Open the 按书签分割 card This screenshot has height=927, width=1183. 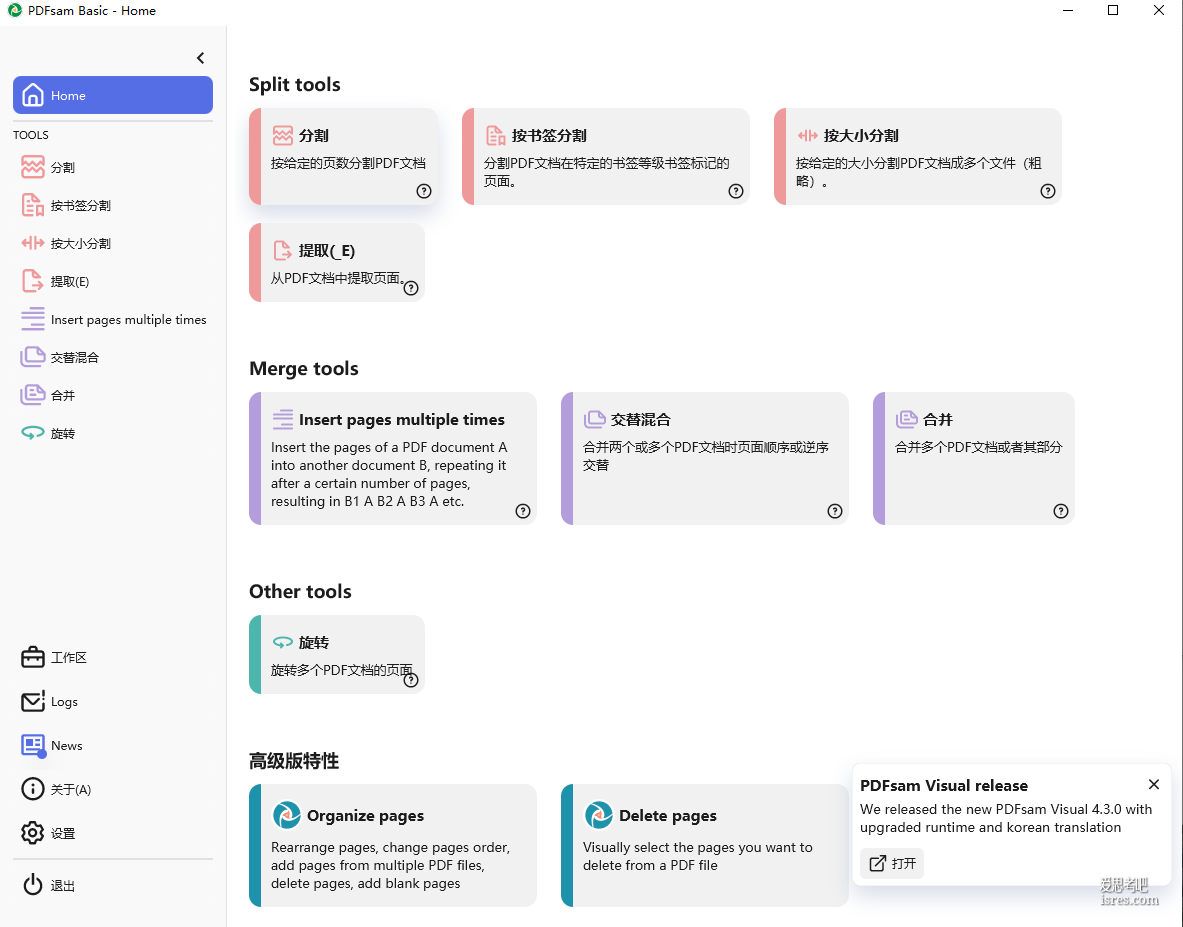[x=606, y=156]
